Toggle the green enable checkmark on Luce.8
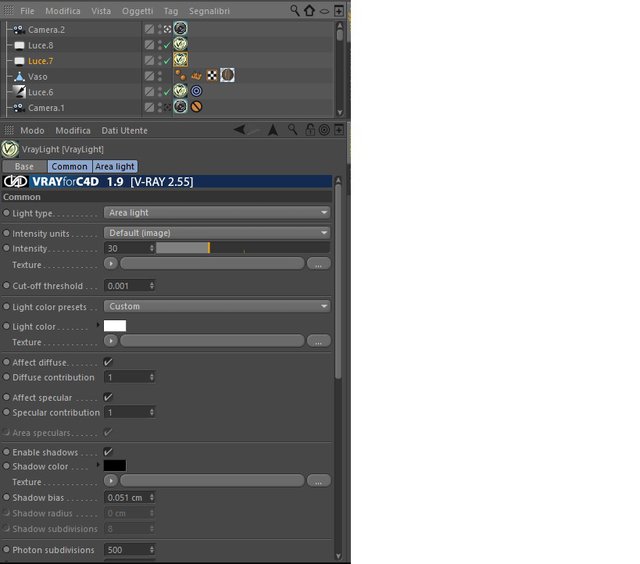Viewport: 640px width, 564px height. click(167, 46)
